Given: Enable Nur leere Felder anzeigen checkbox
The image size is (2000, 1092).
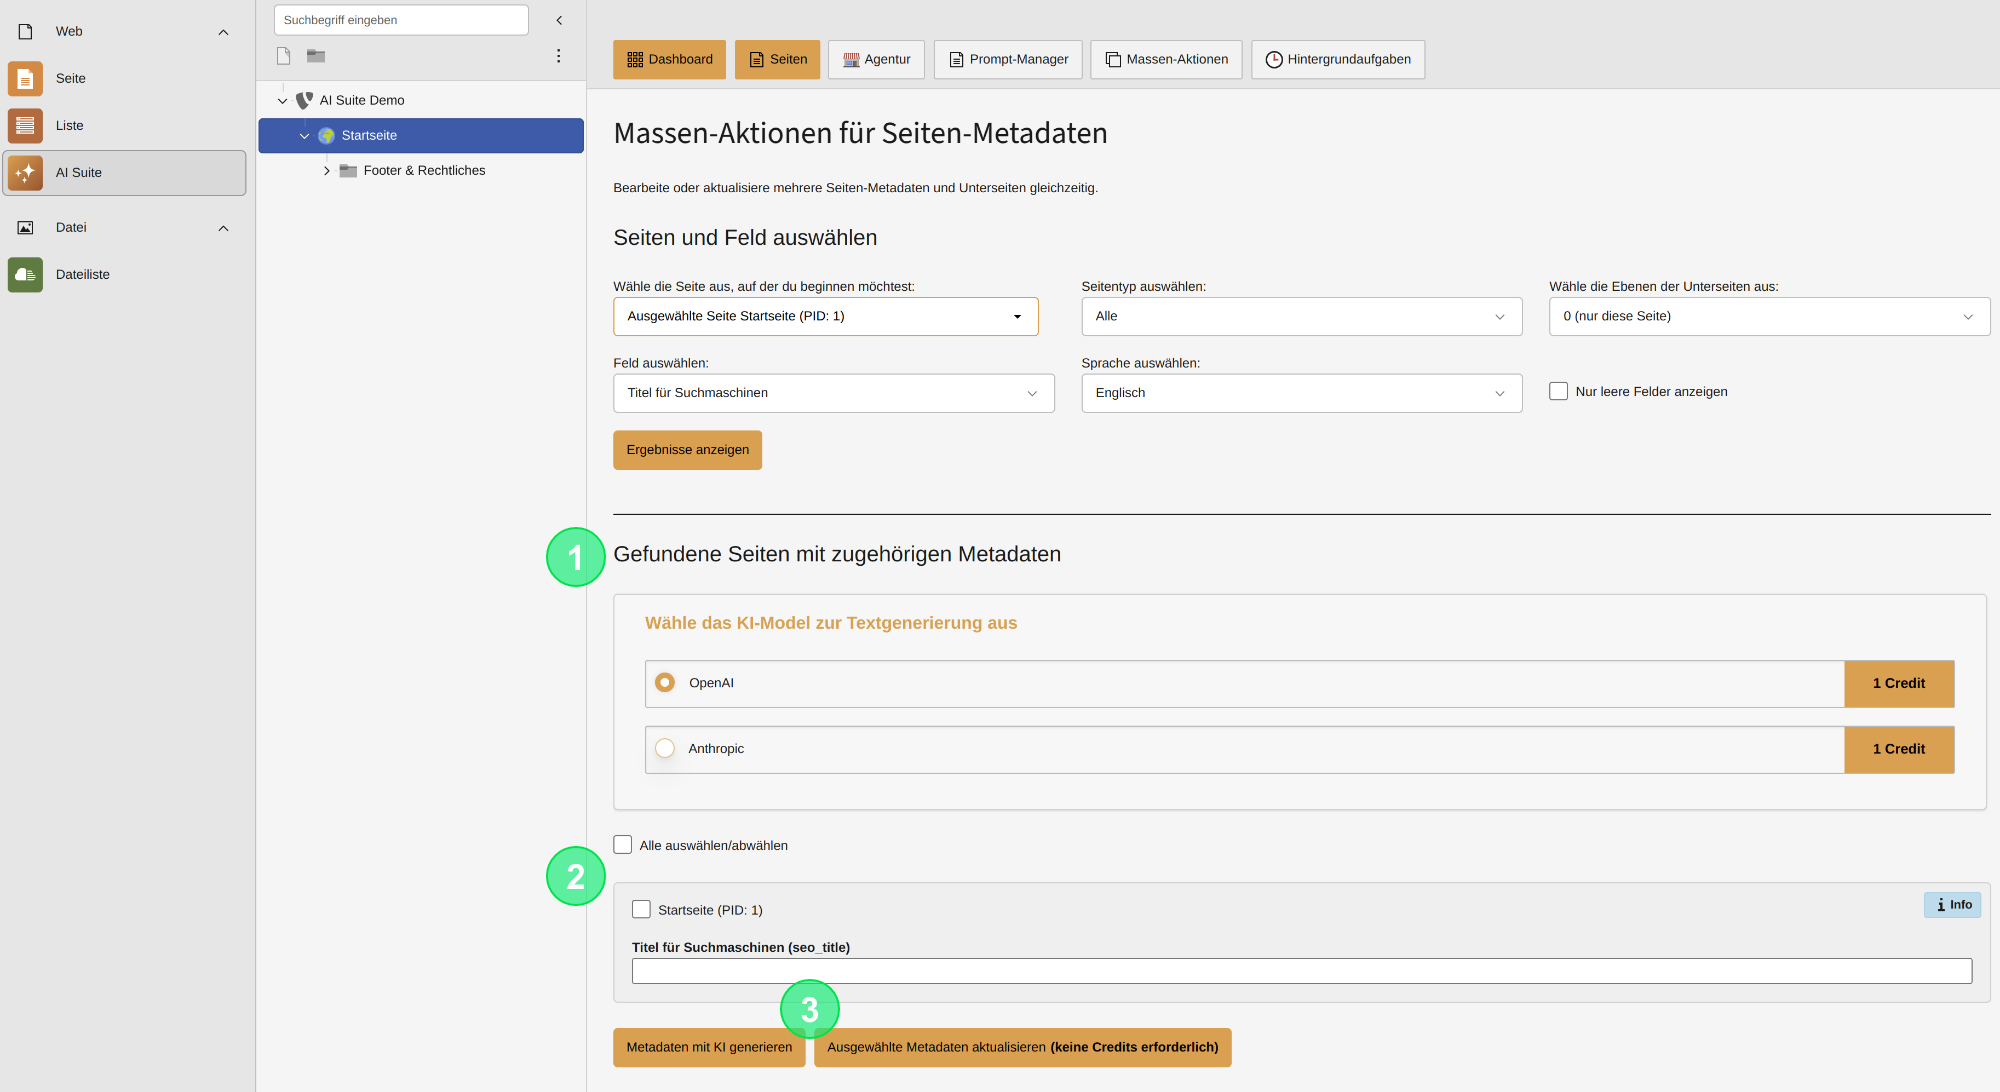Looking at the screenshot, I should [x=1558, y=391].
